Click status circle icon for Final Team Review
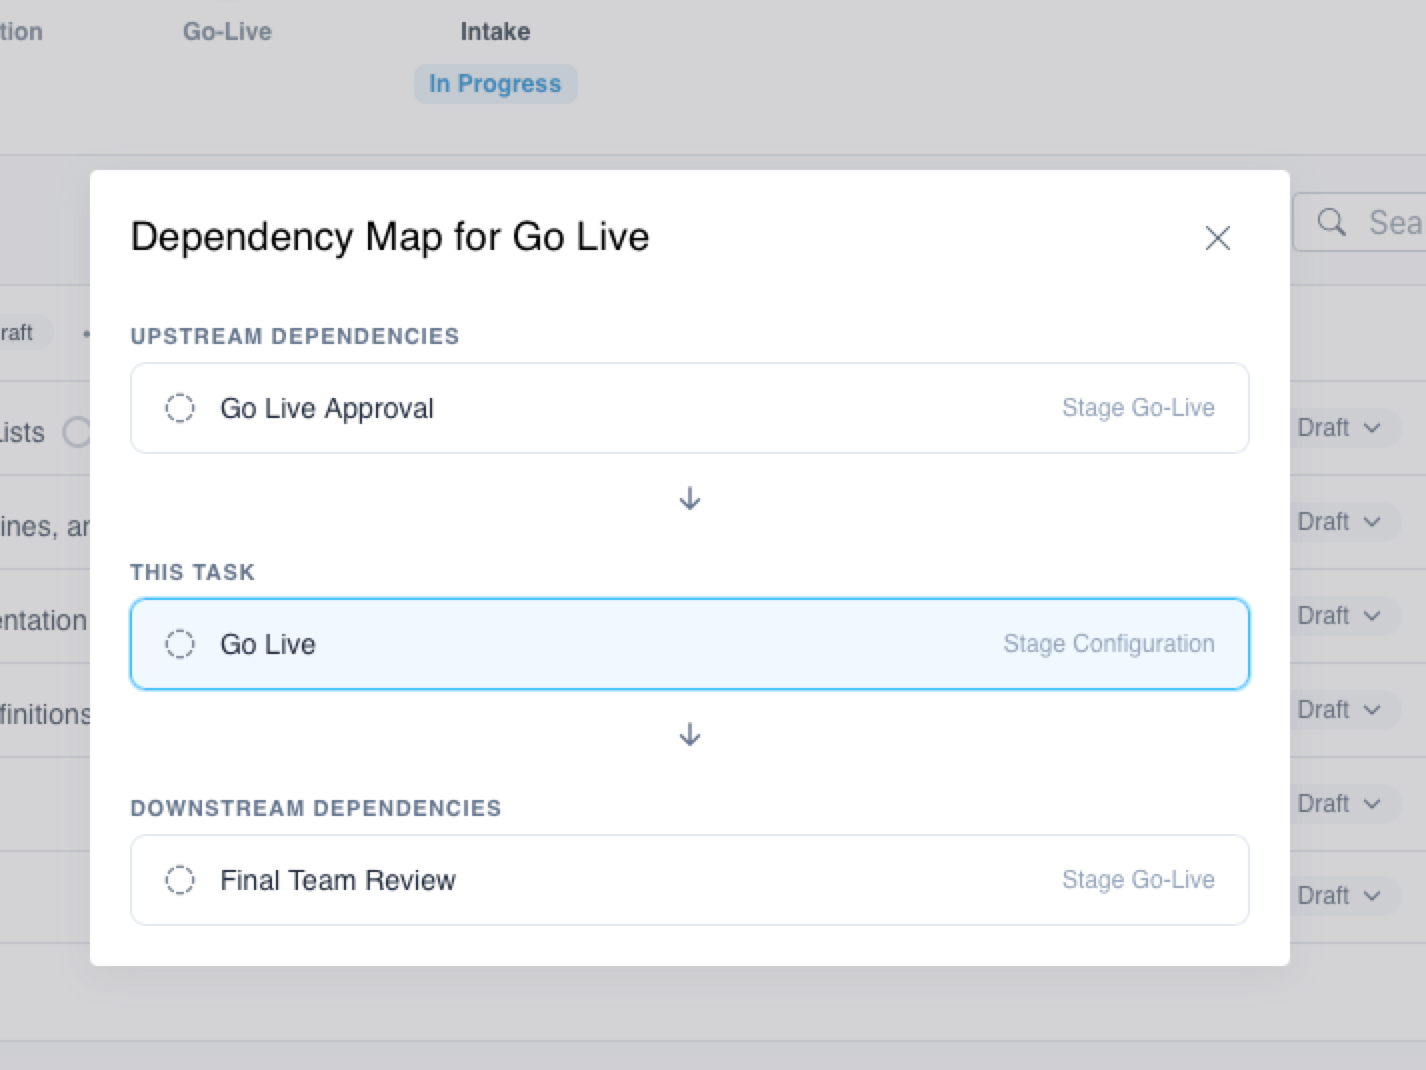Screen dimensions: 1426x1070 pos(180,880)
